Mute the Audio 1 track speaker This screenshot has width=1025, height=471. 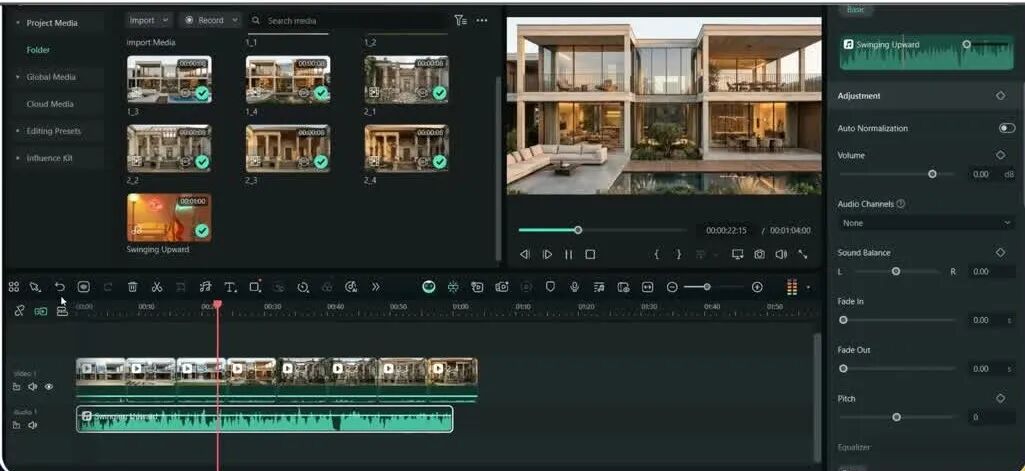pos(33,425)
